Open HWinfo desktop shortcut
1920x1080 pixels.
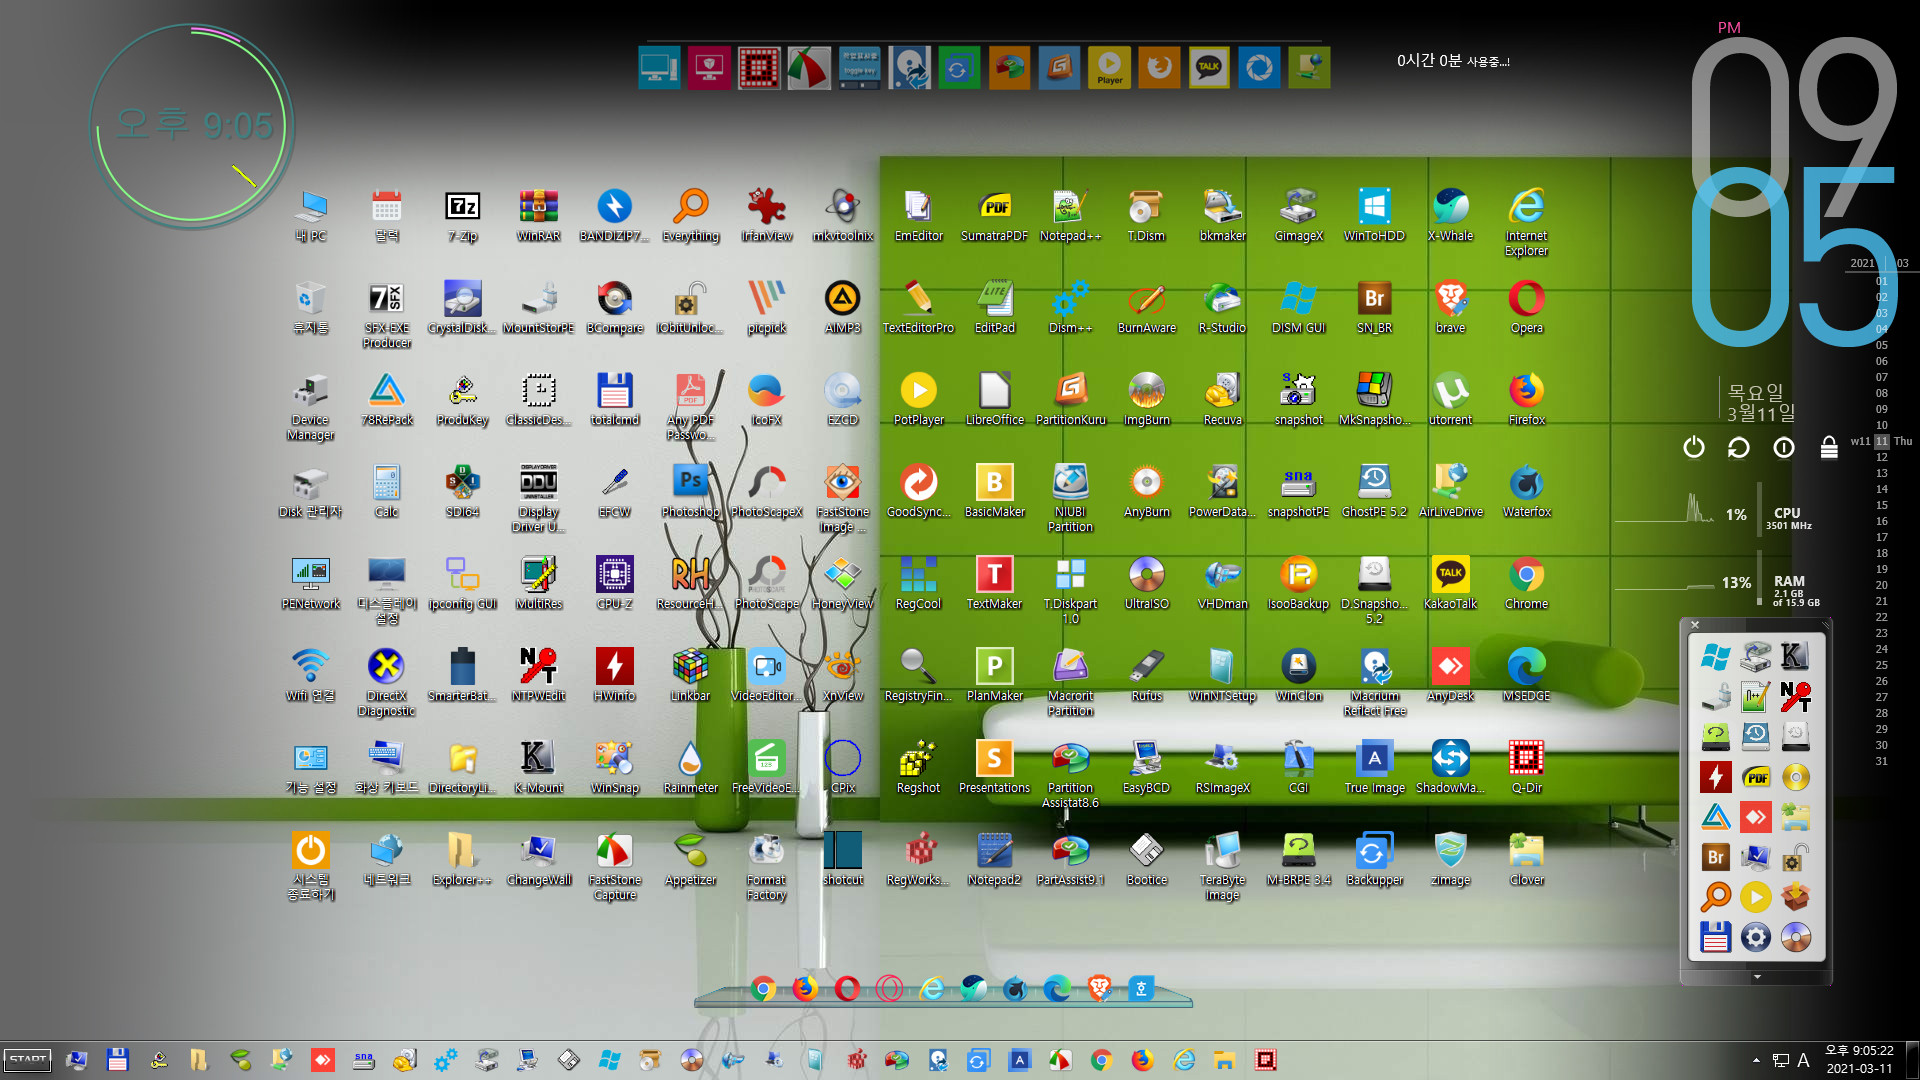[x=614, y=675]
